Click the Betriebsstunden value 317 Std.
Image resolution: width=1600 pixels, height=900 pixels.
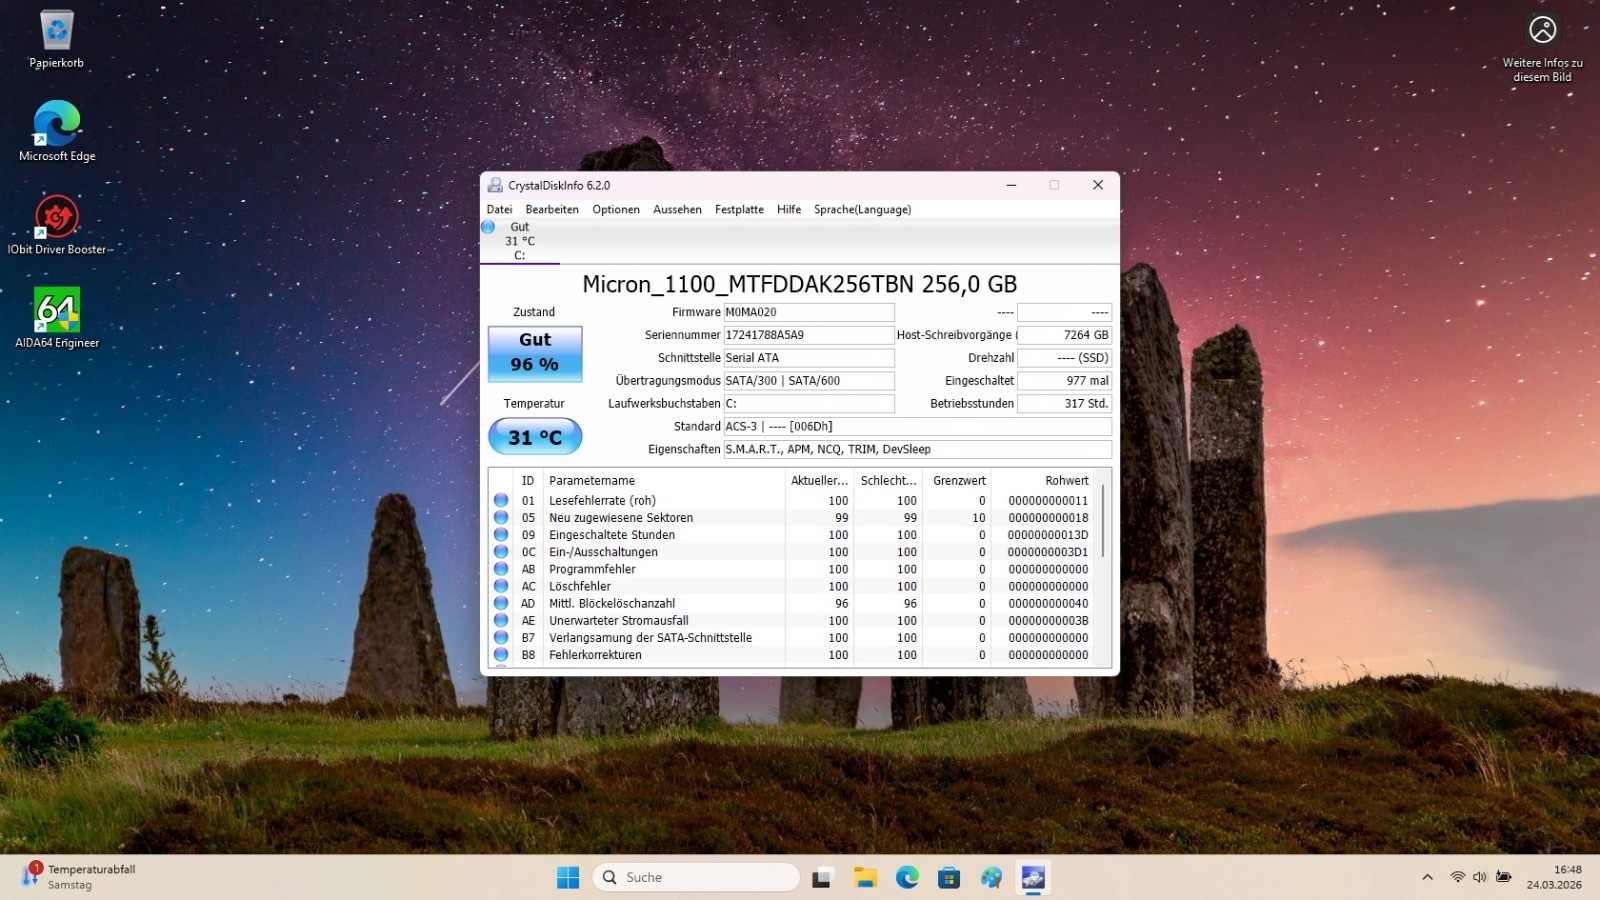click(1064, 404)
